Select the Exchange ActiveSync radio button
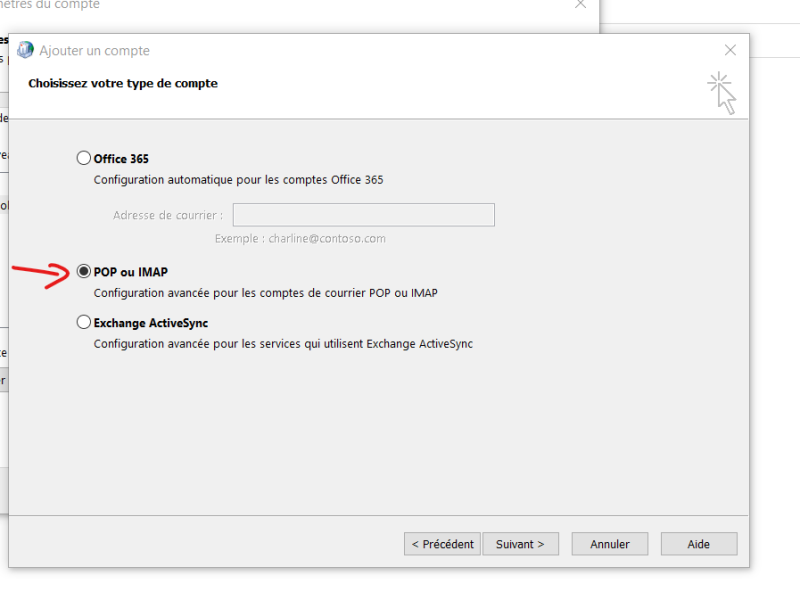 84,322
